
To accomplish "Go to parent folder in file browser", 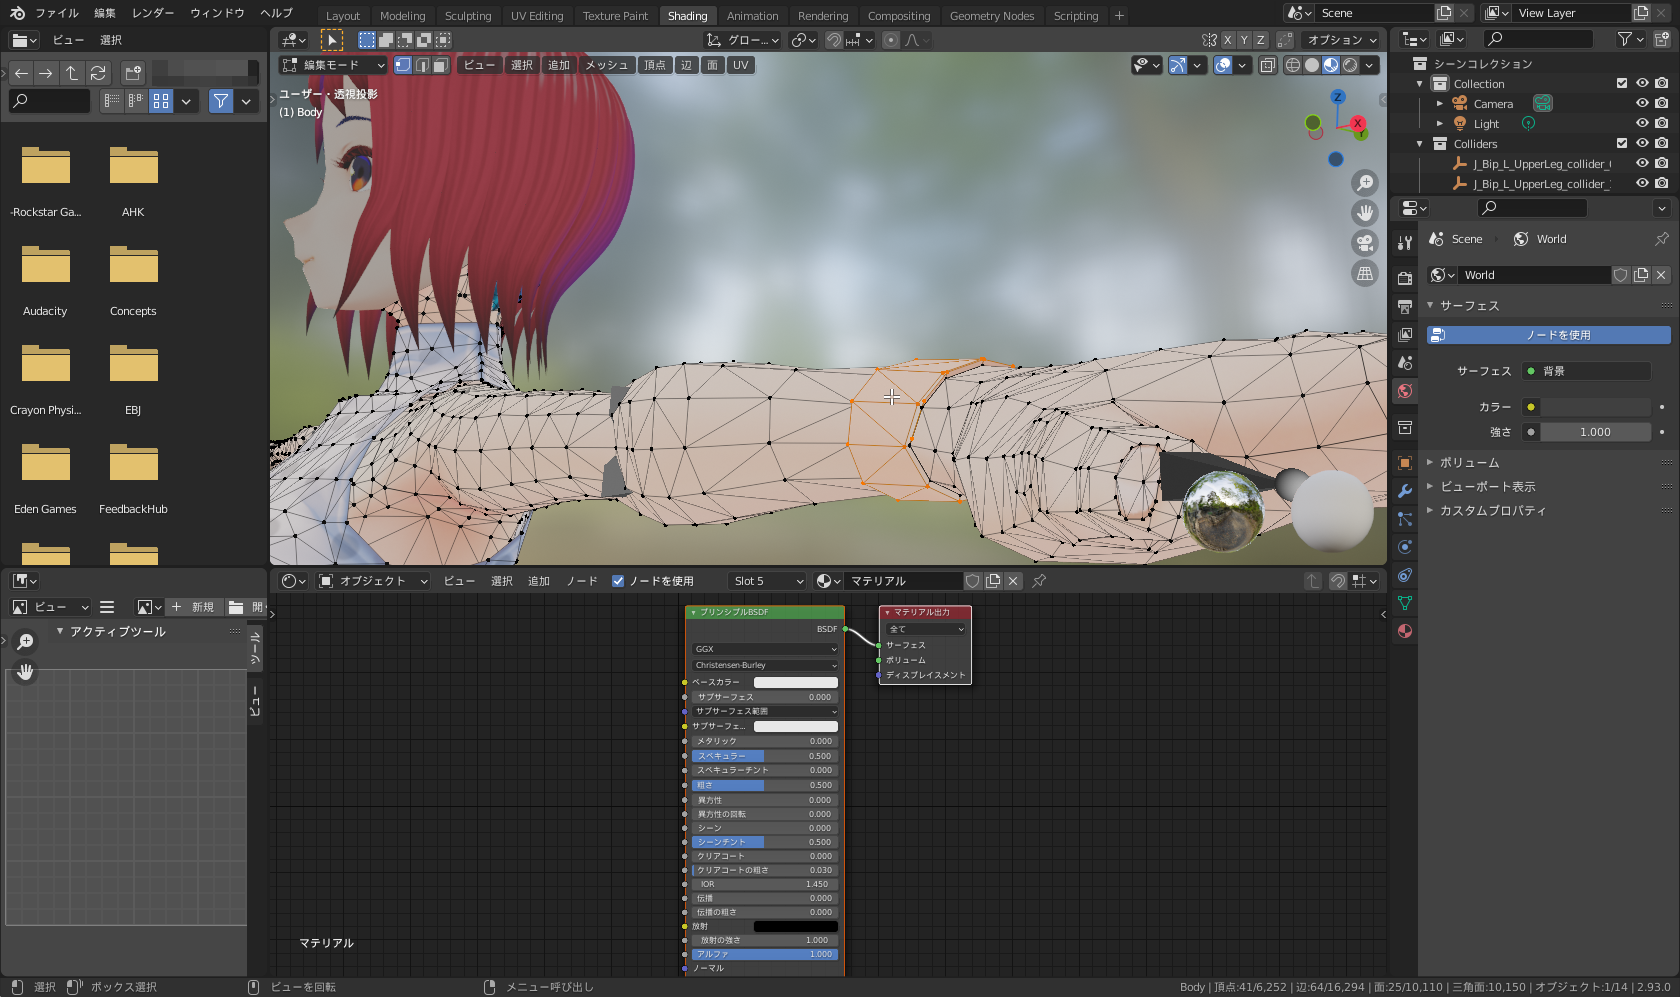I will click(x=72, y=73).
